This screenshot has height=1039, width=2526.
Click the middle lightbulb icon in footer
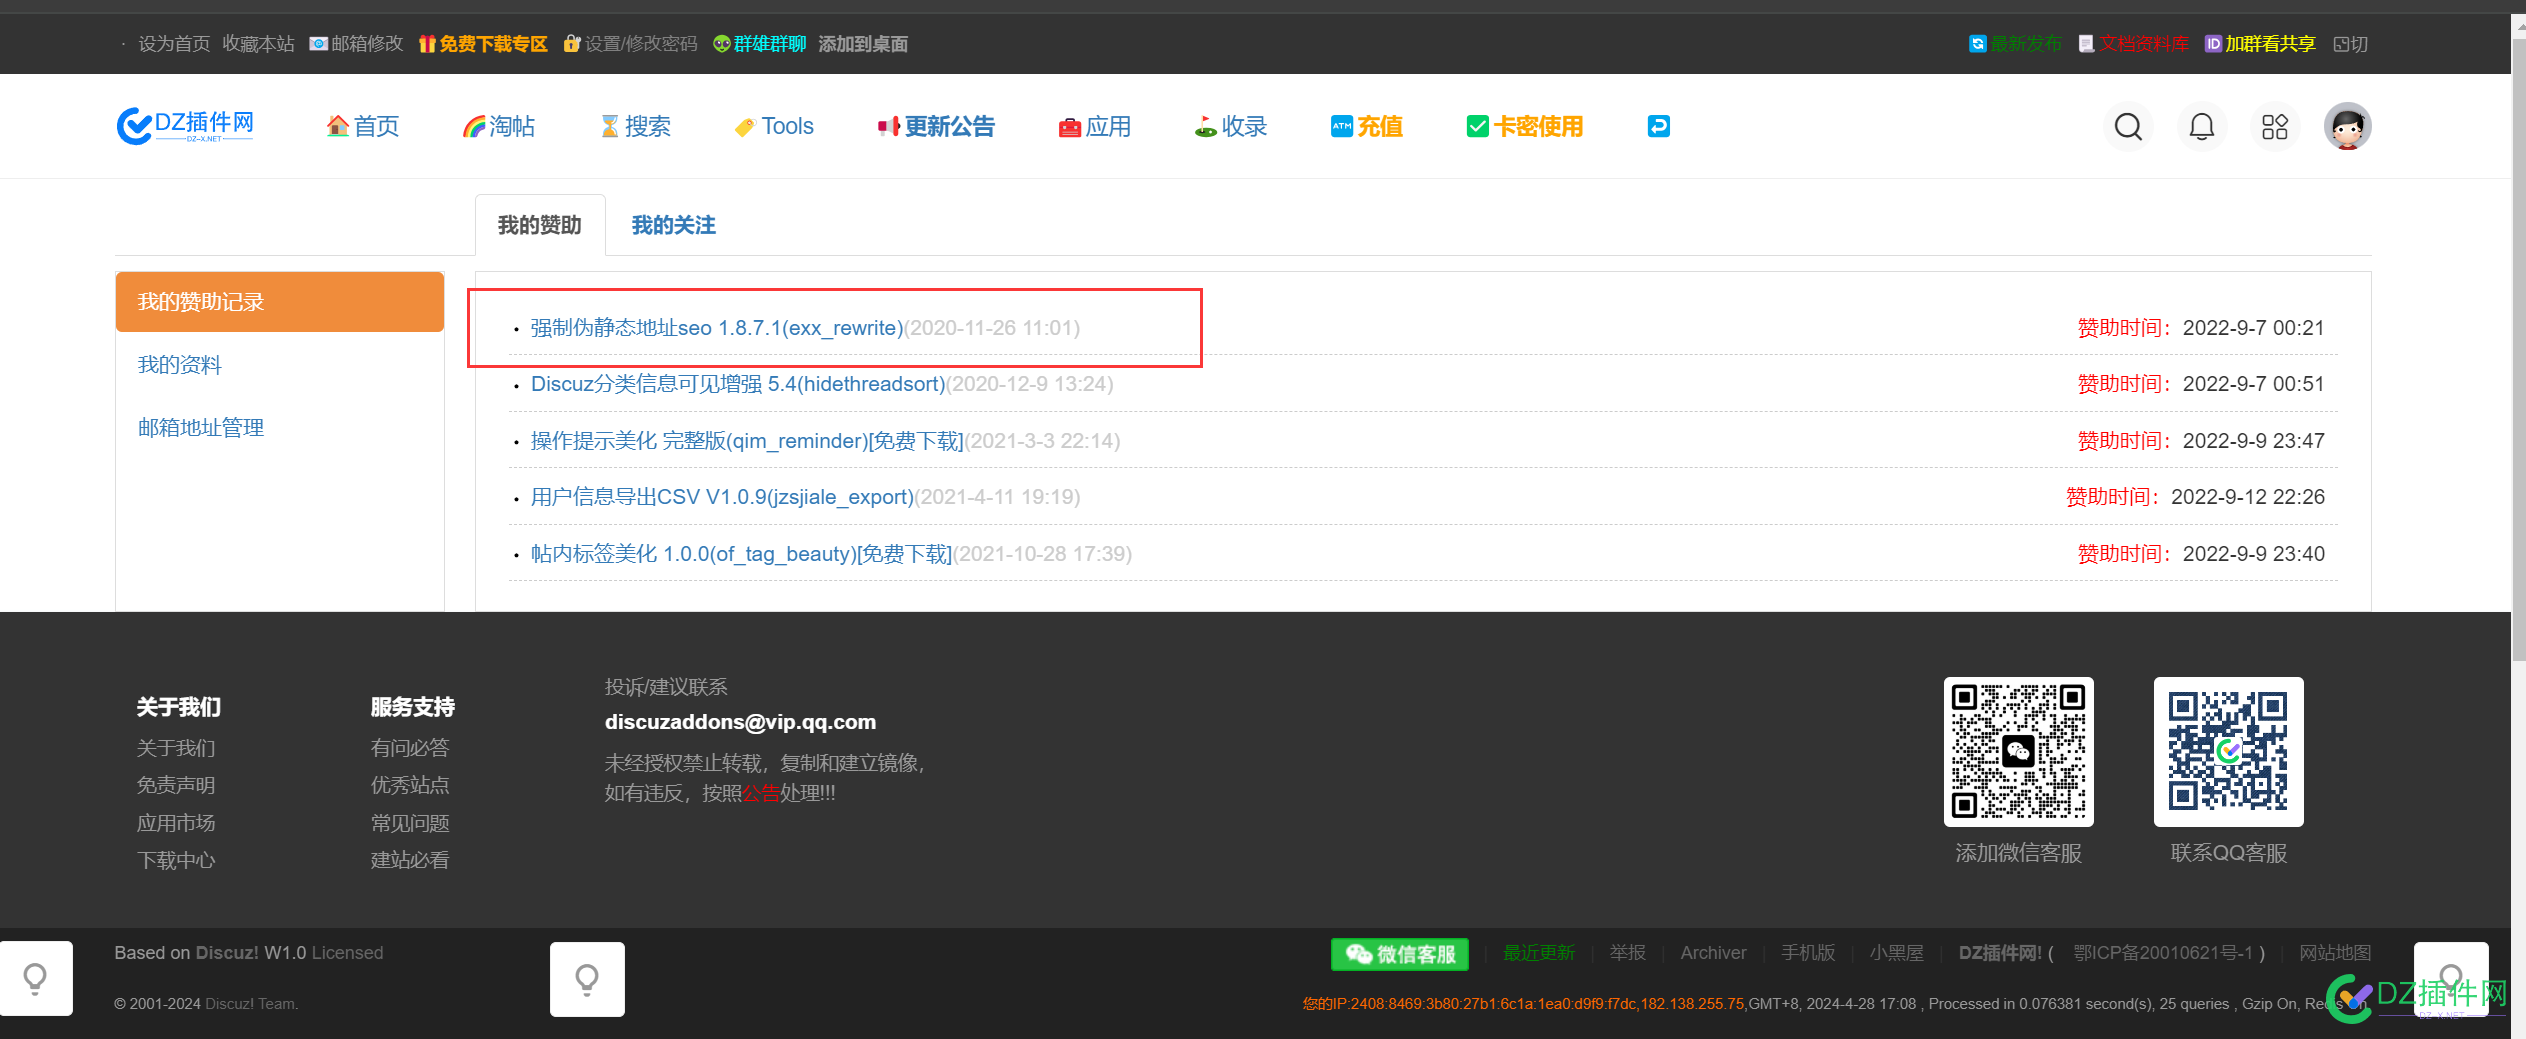coord(587,980)
